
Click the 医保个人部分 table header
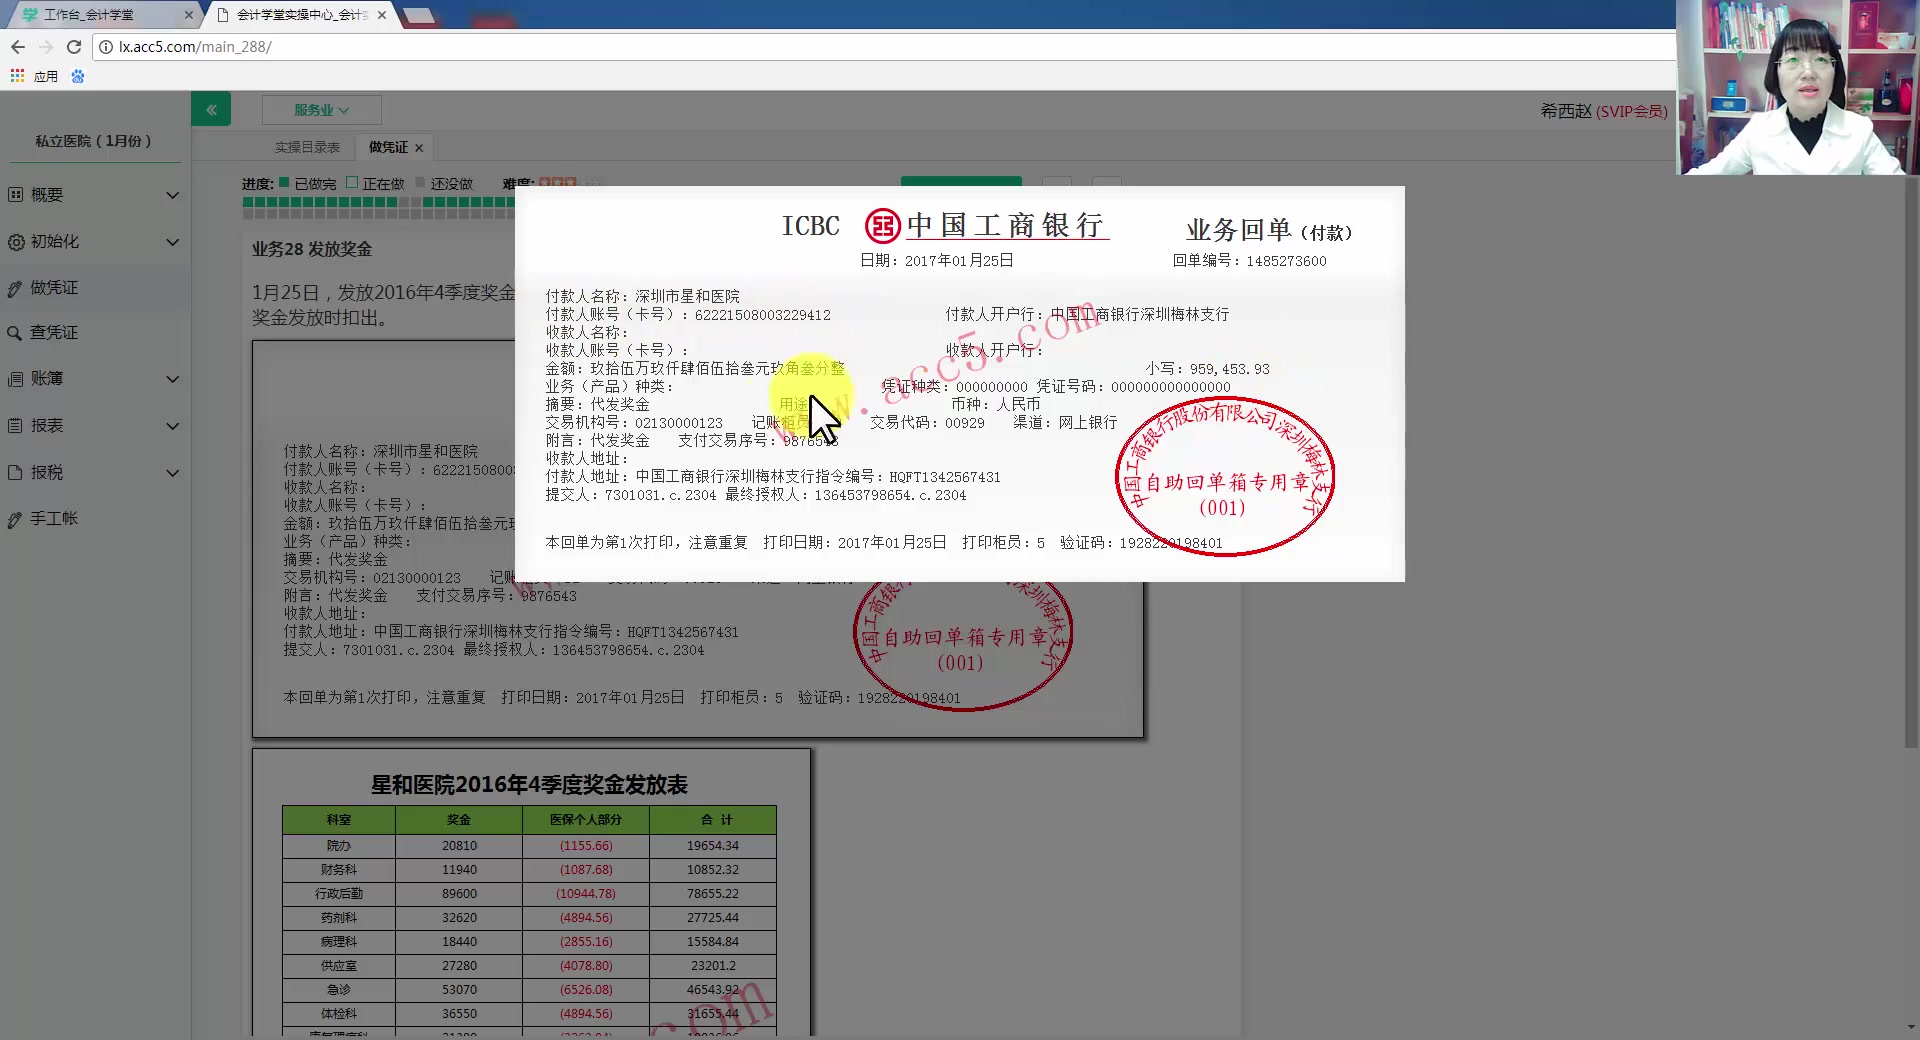point(586,820)
